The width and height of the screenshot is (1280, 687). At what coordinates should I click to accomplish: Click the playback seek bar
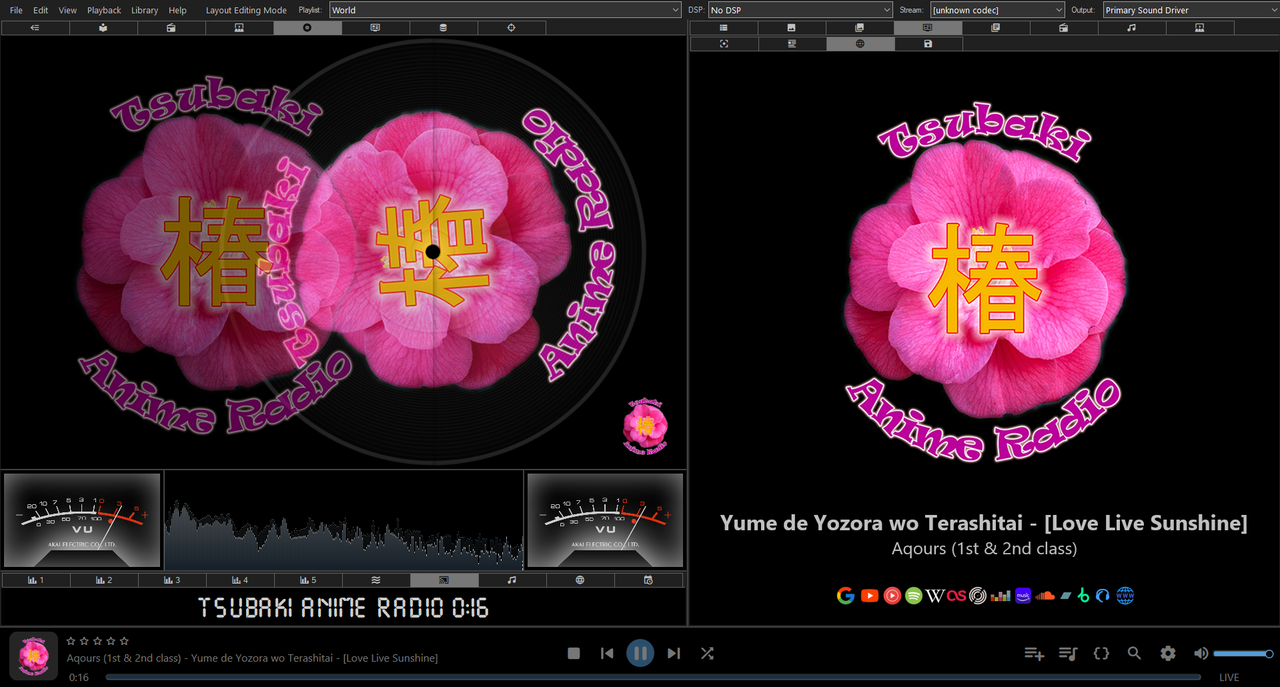pos(655,677)
